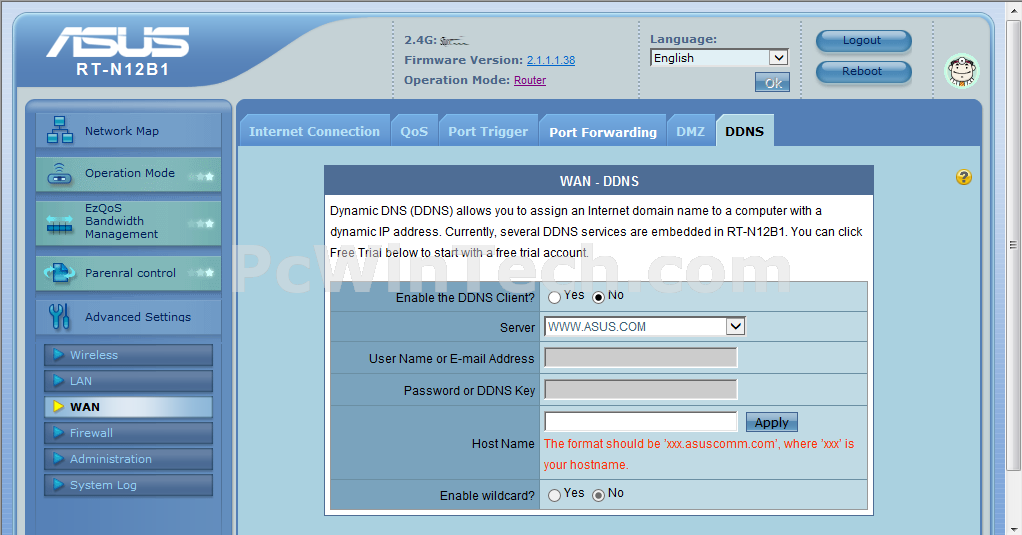Switch to the Port Trigger tab
1022x535 pixels.
pos(488,131)
